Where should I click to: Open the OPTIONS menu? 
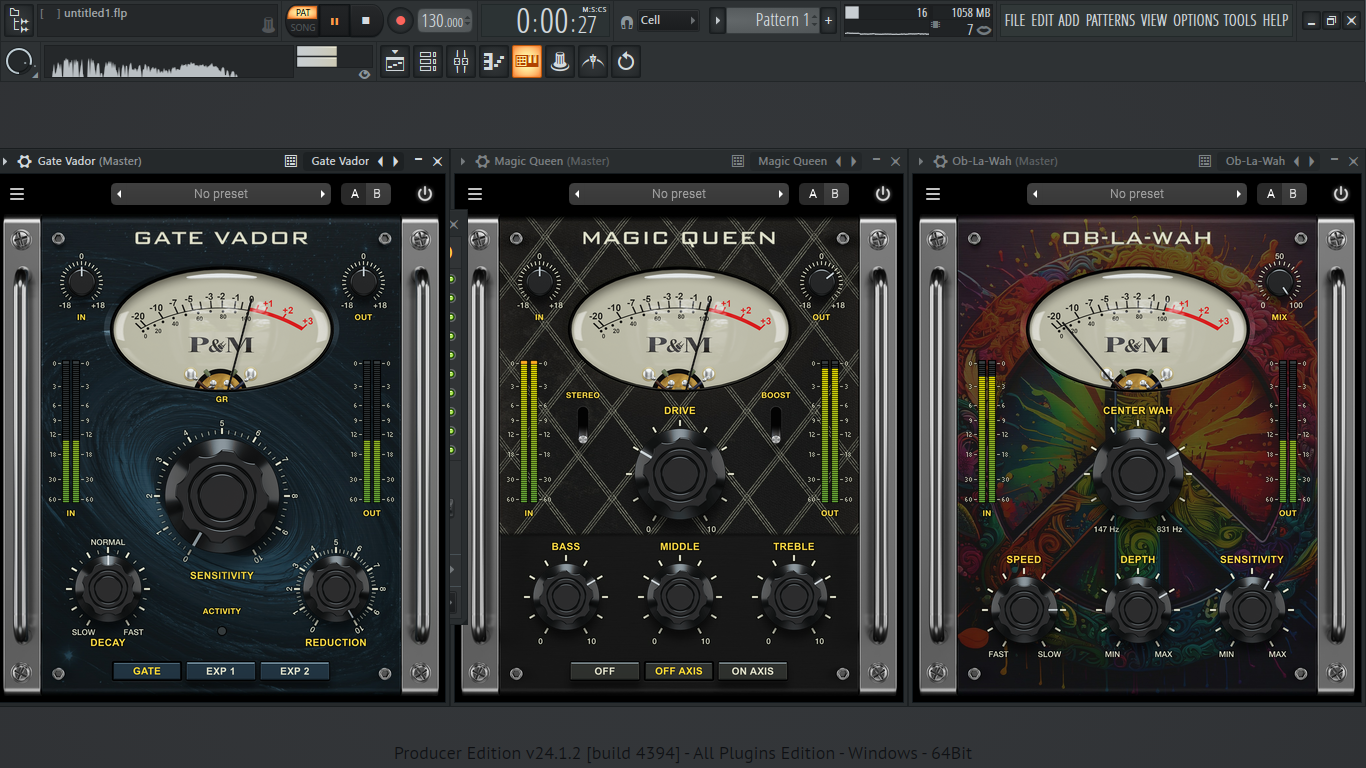click(x=1196, y=20)
